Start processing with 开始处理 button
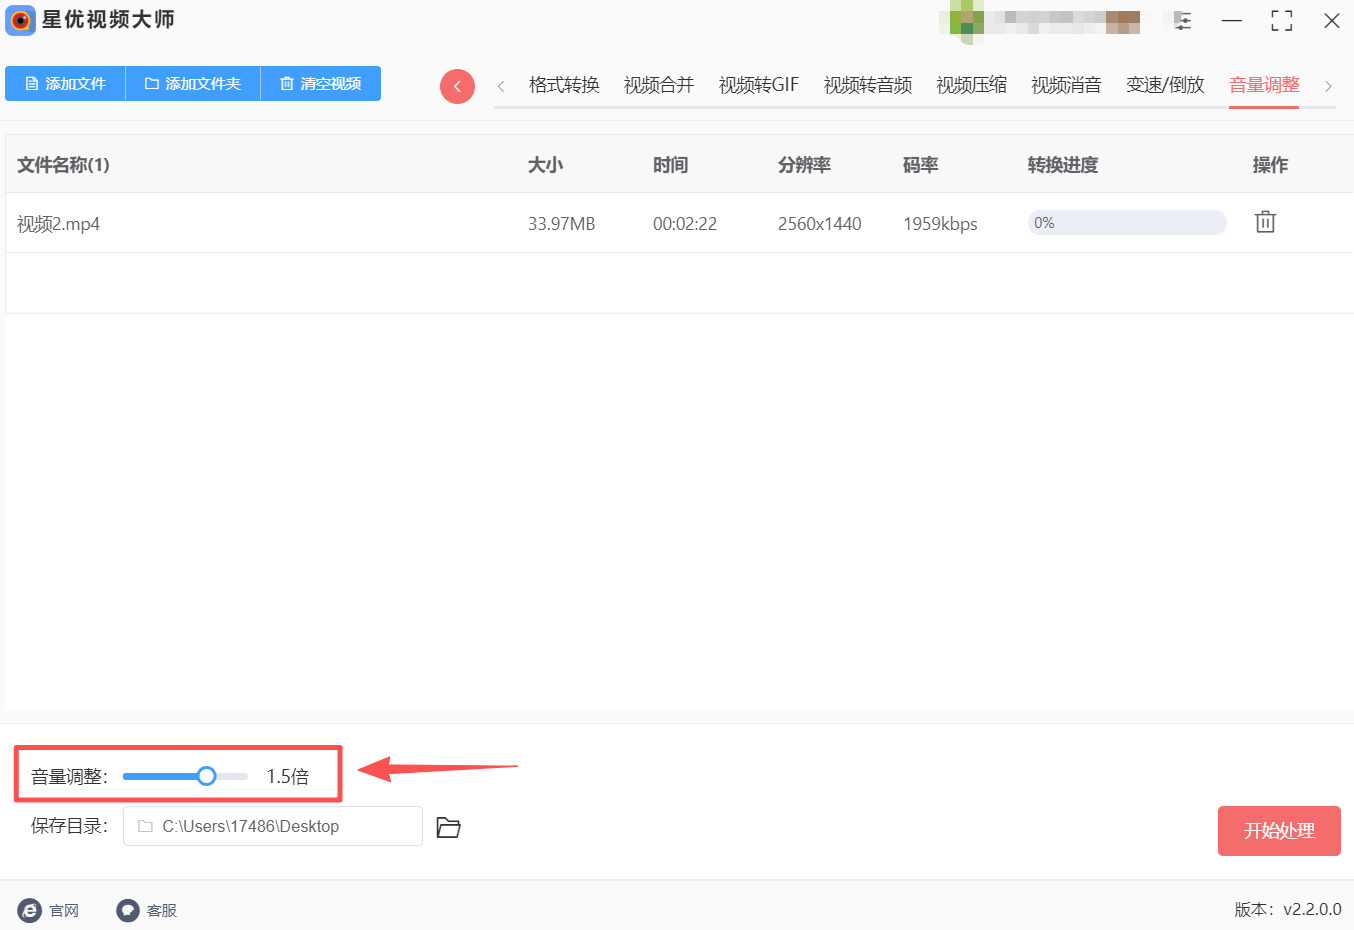 click(1278, 831)
